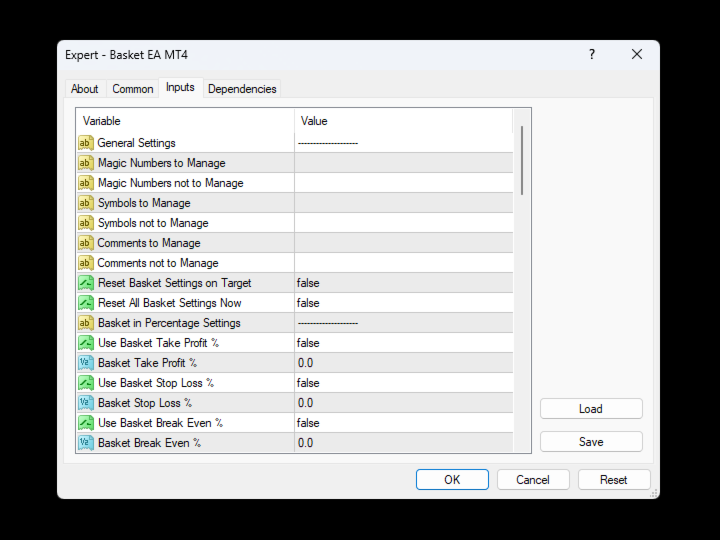Select the Symbols to Manage label
This screenshot has height=540, width=720.
tap(144, 203)
